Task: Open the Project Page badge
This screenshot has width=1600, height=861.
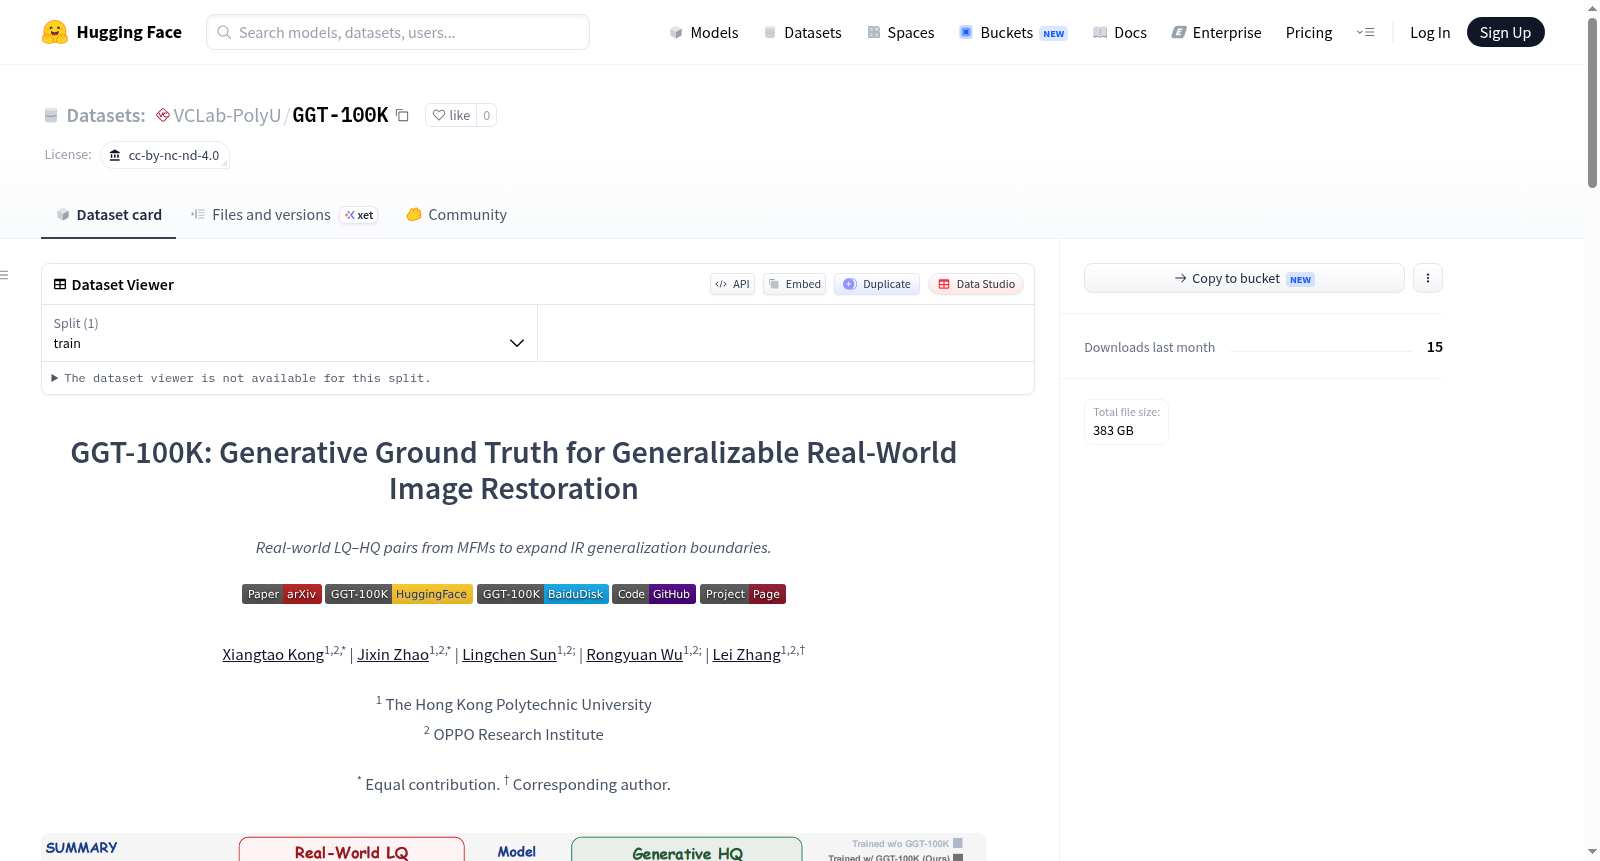Action: click(x=743, y=594)
